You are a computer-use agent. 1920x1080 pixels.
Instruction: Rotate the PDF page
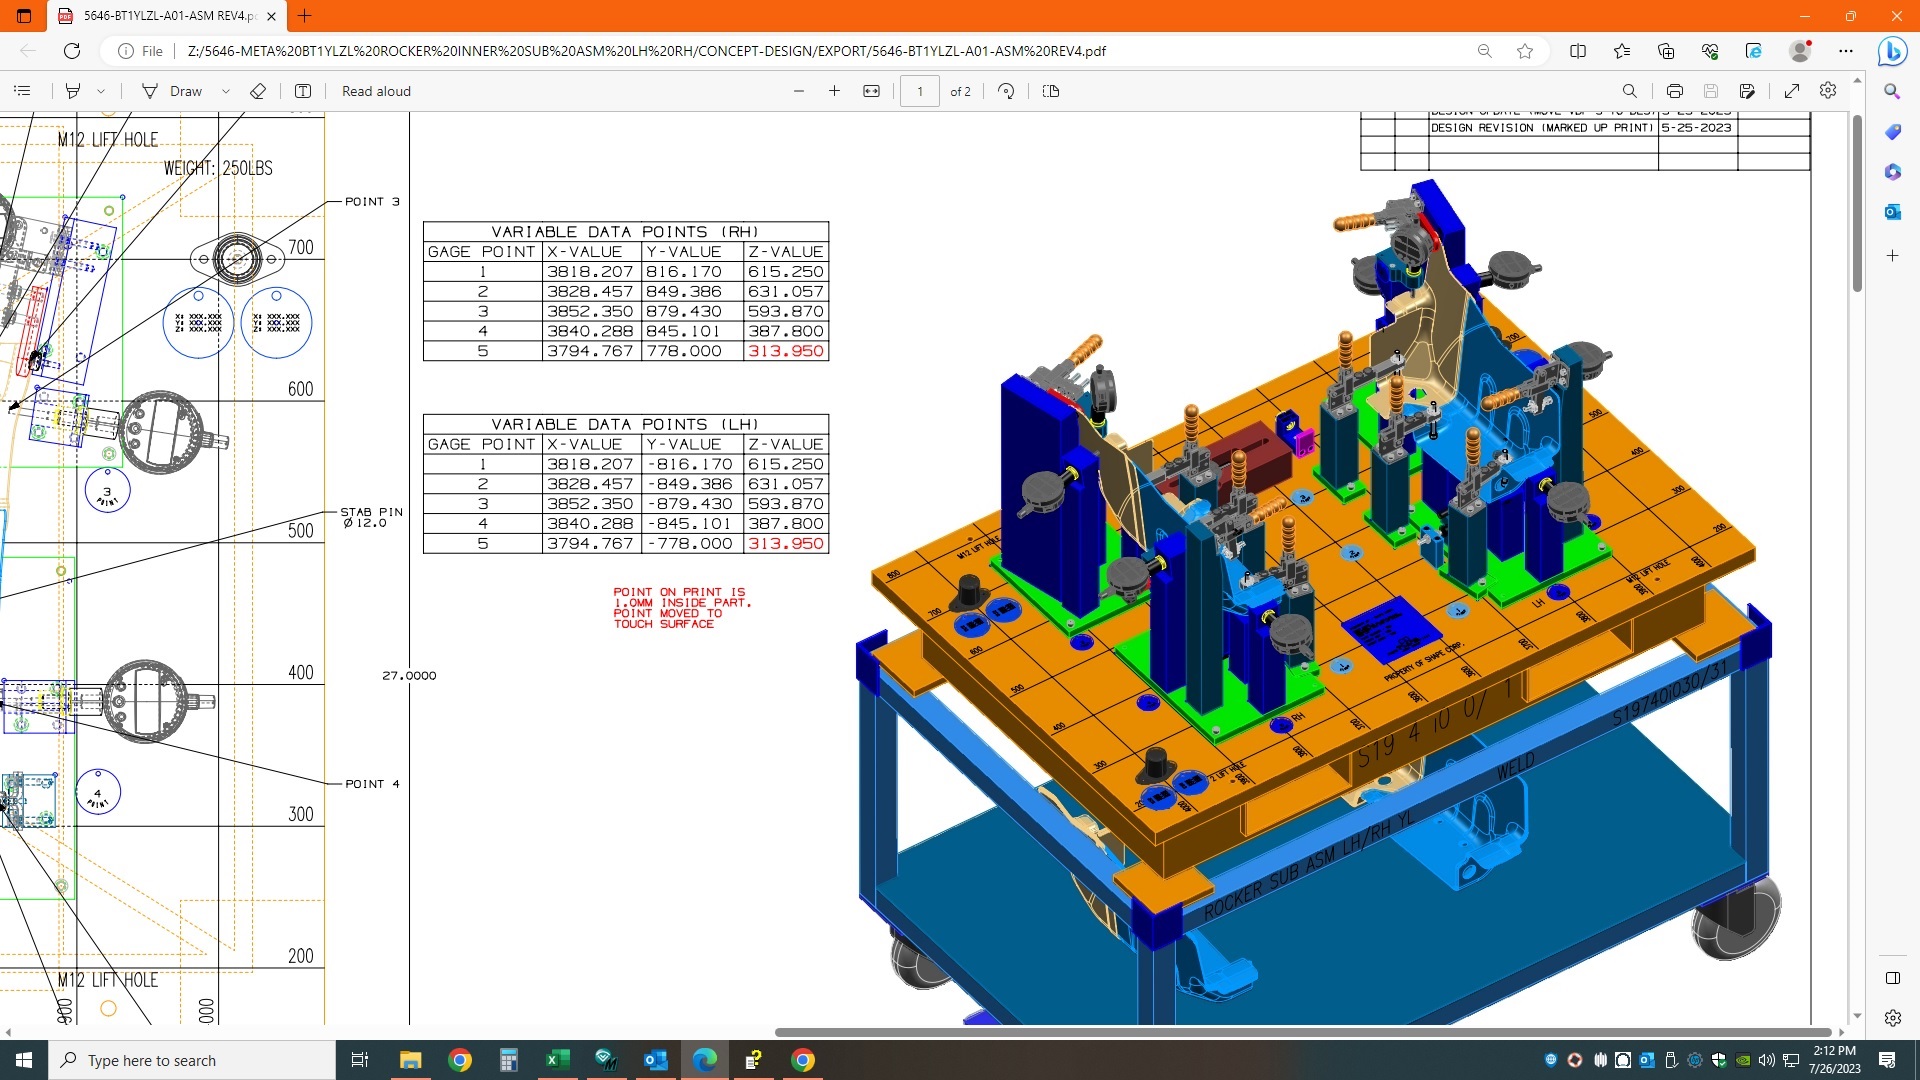pyautogui.click(x=1006, y=91)
